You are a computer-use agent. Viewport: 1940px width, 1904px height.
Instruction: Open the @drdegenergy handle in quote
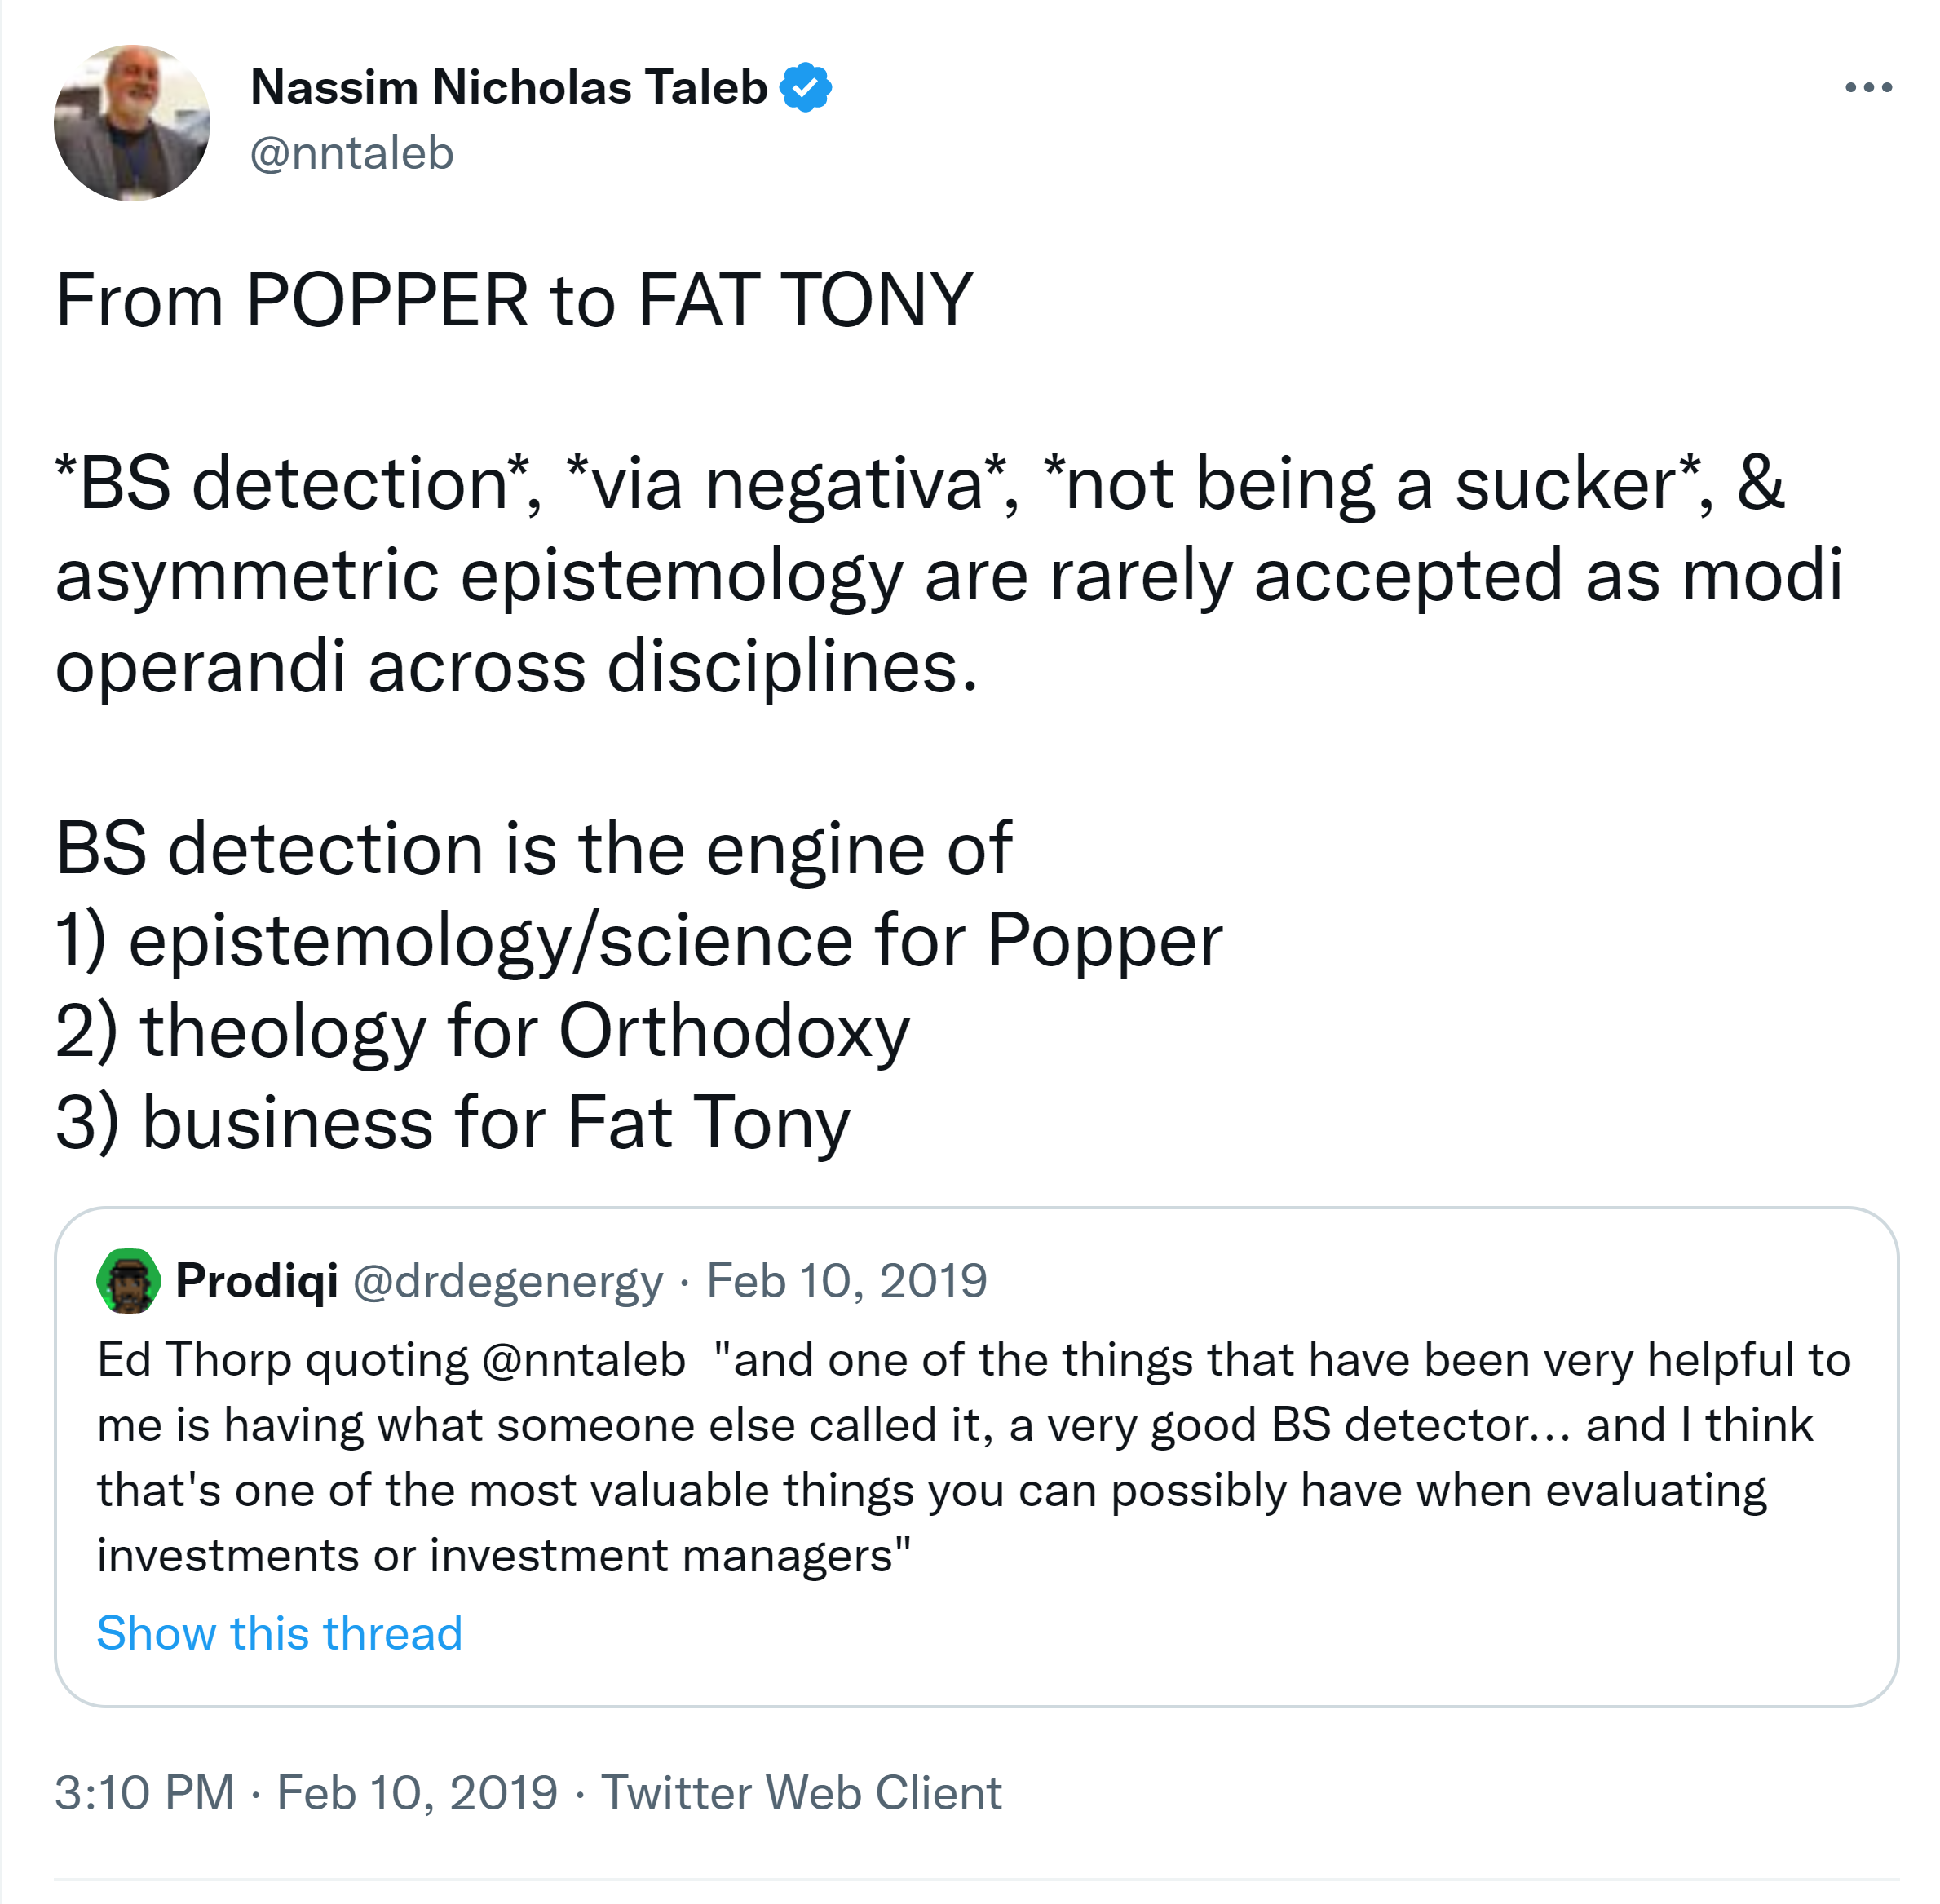(x=507, y=1281)
